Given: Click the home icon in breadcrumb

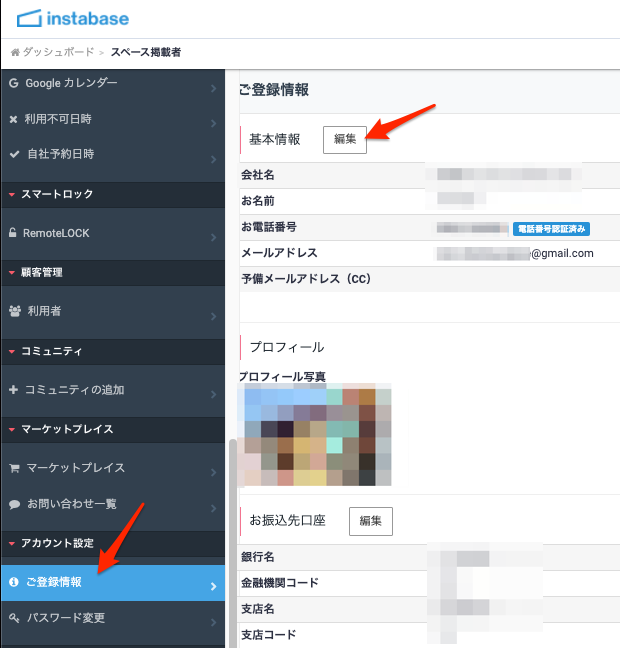Looking at the screenshot, I should point(15,52).
